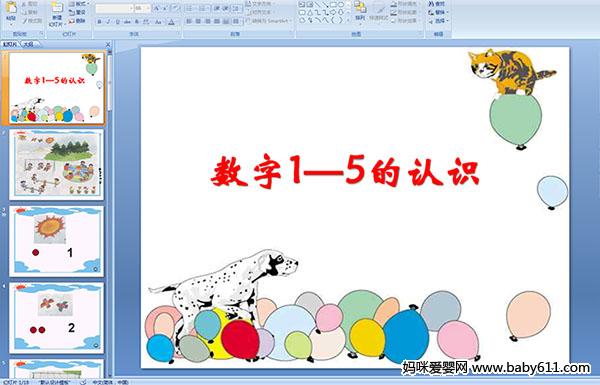Image resolution: width=600 pixels, height=385 pixels.
Task: Toggle Italic formatting
Action: tap(108, 22)
